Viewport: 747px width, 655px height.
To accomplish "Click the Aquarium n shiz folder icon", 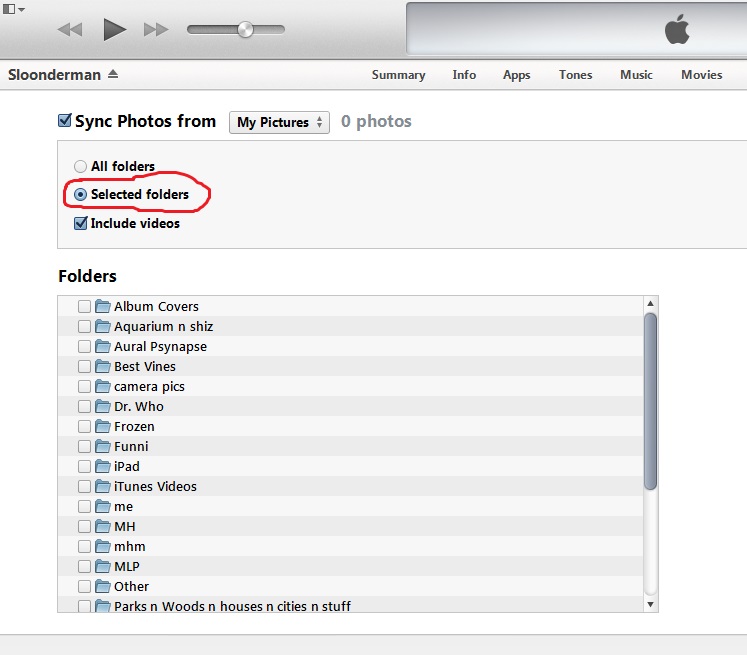I will [x=102, y=326].
